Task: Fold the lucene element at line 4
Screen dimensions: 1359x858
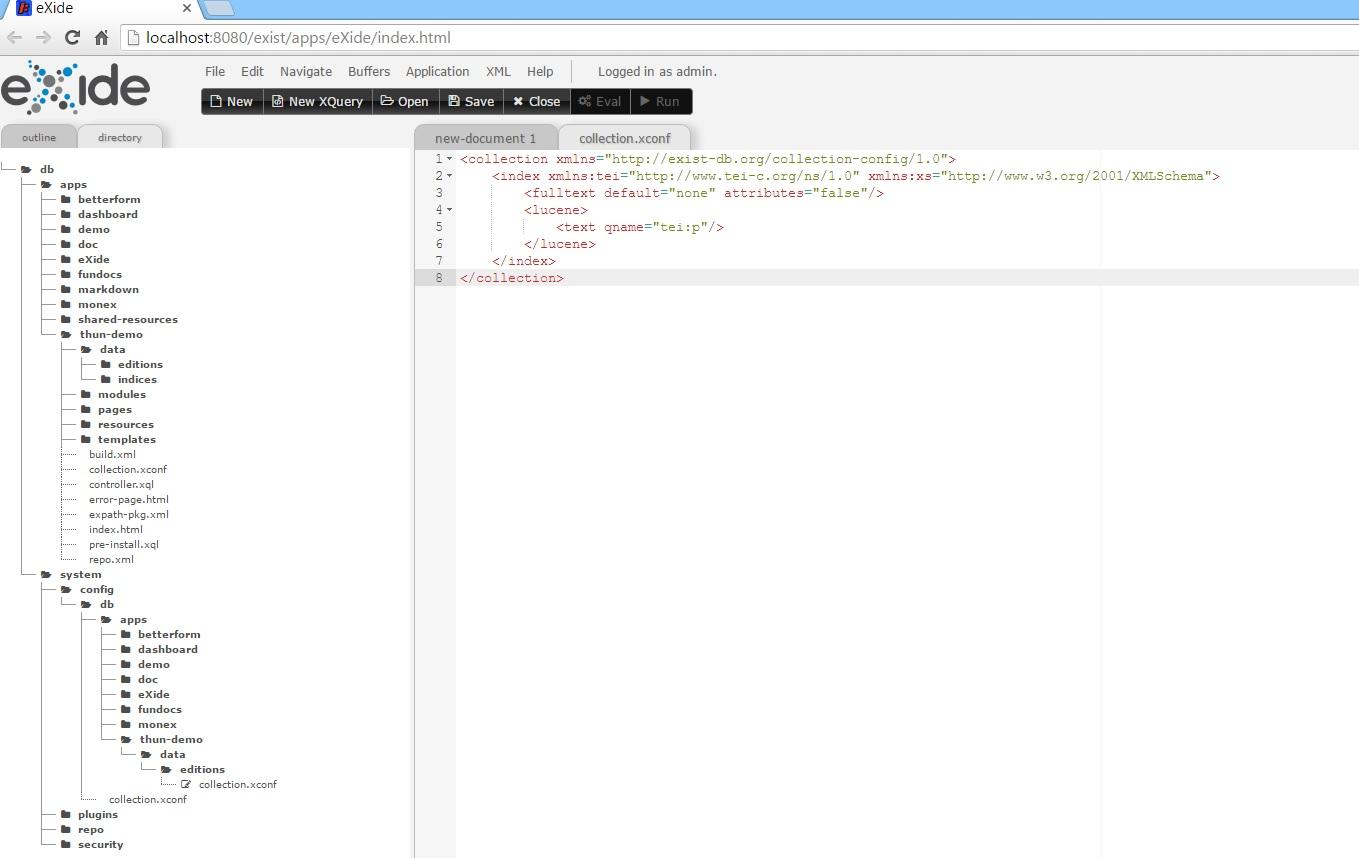Action: (449, 210)
